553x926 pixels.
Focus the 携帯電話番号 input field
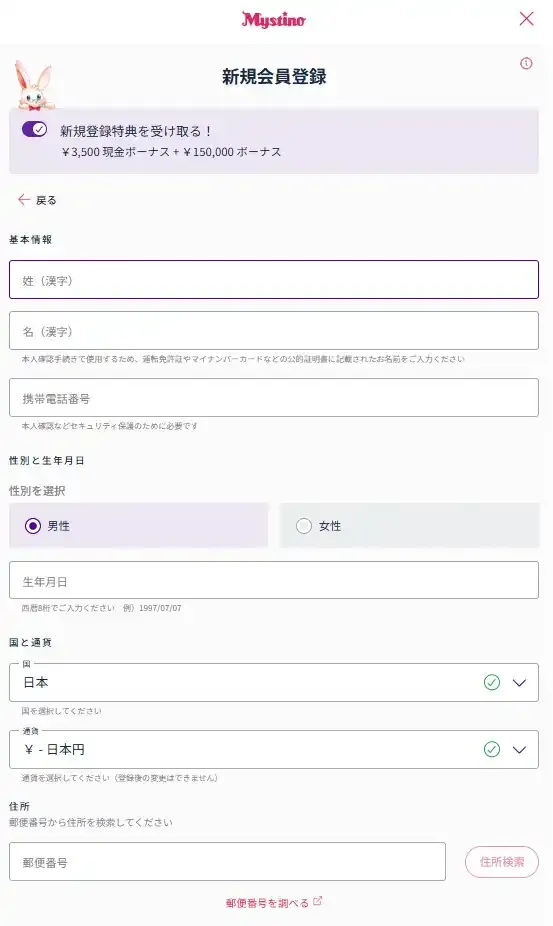pyautogui.click(x=274, y=397)
